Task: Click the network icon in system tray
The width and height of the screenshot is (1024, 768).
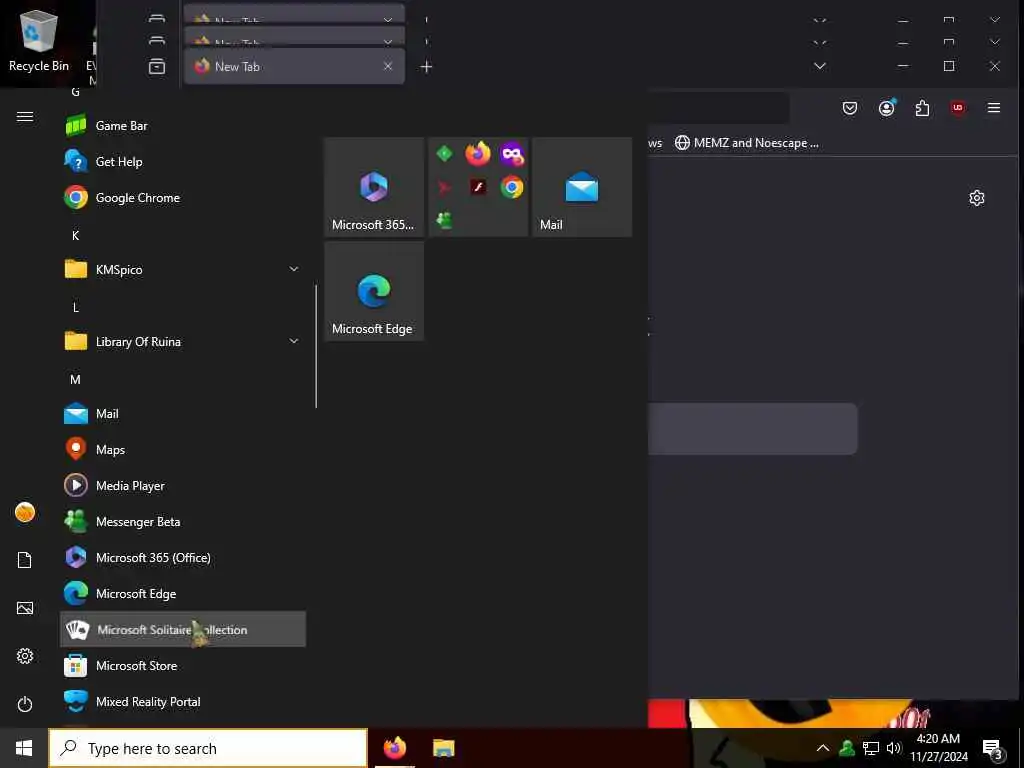Action: point(871,748)
